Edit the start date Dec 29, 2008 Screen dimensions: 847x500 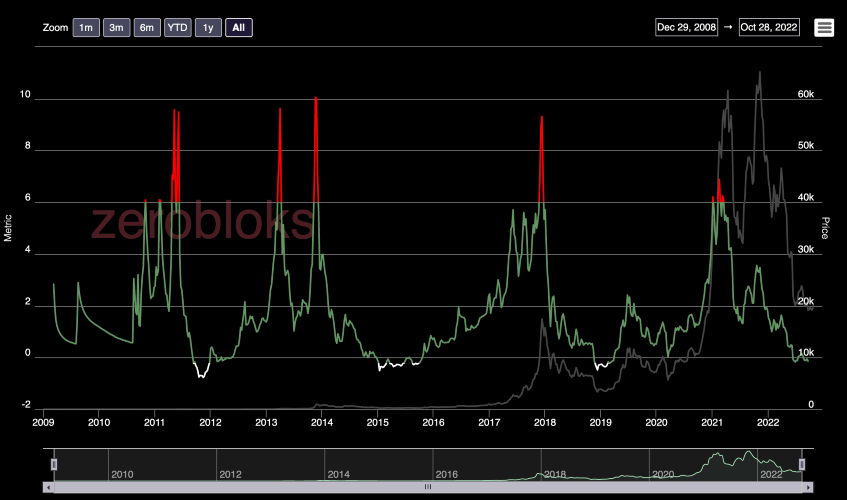tap(687, 27)
